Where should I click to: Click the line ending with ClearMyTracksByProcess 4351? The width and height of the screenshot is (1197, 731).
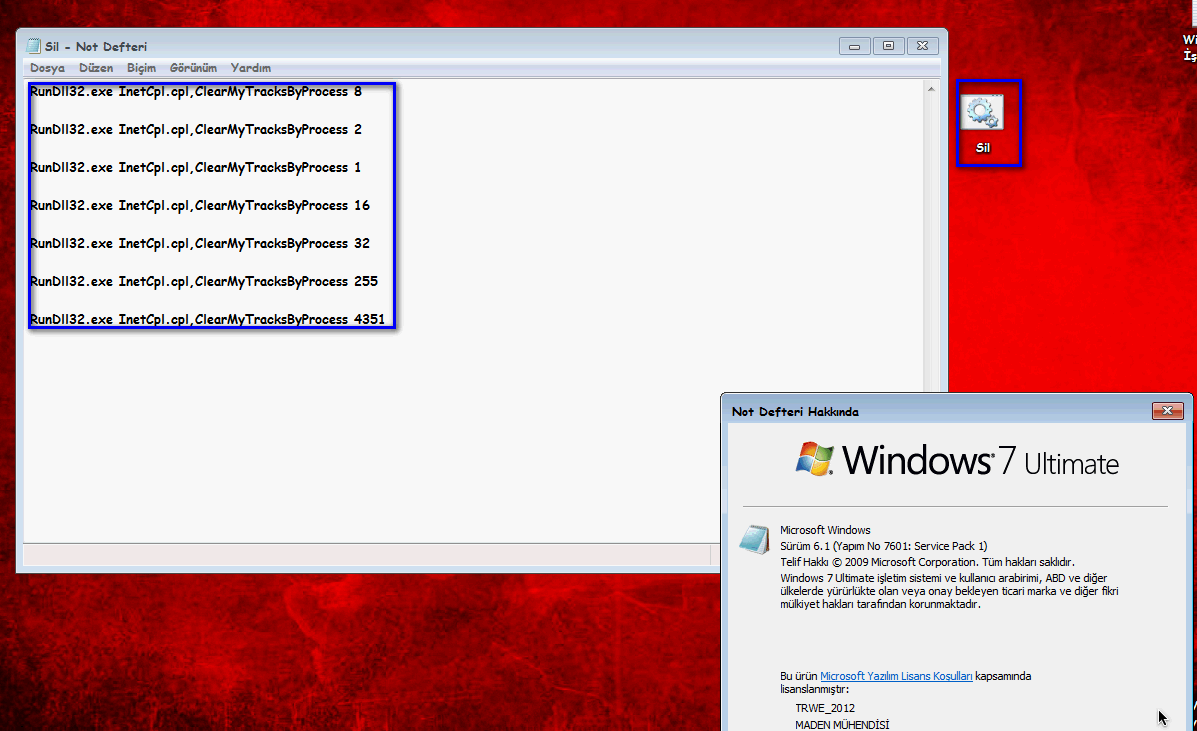pos(208,319)
